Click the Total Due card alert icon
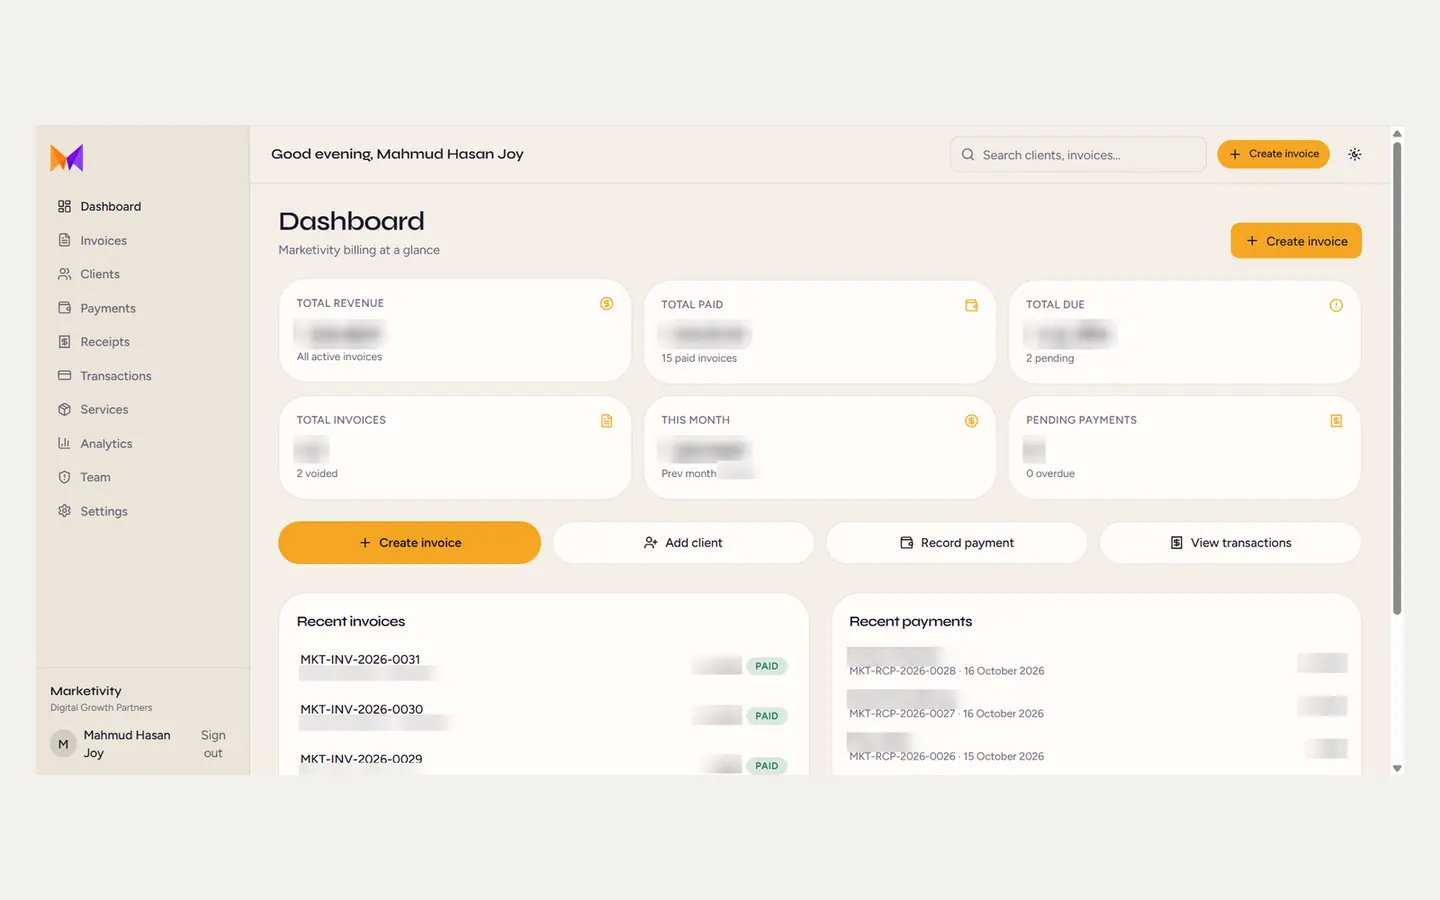 point(1336,305)
